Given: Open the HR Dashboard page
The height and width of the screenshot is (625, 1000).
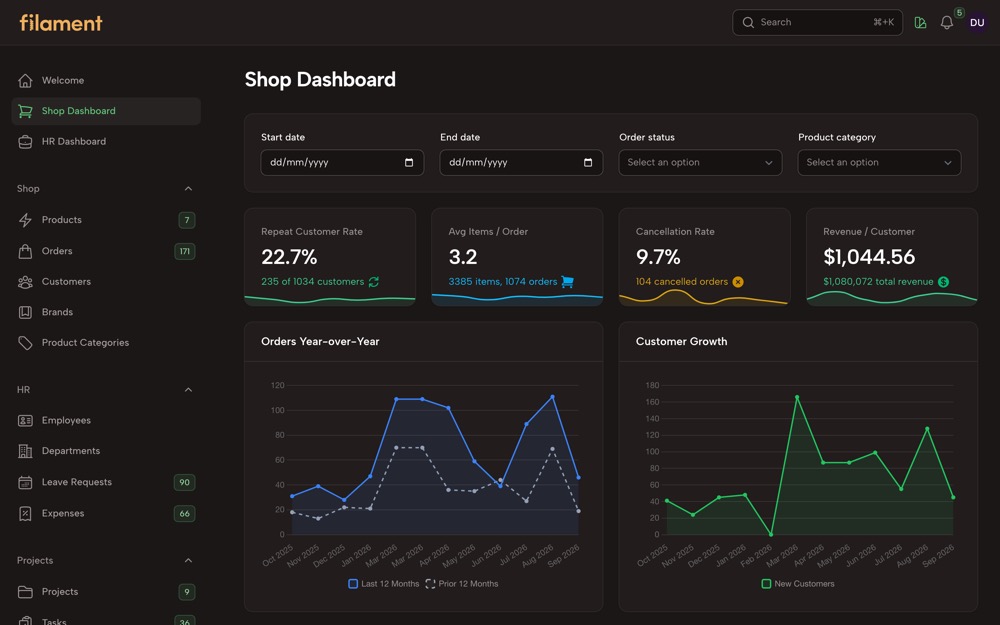Looking at the screenshot, I should coord(106,142).
